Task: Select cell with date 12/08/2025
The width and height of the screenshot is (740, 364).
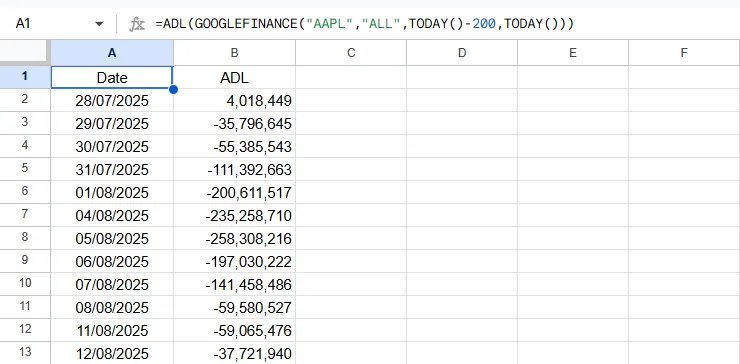Action: (112, 353)
